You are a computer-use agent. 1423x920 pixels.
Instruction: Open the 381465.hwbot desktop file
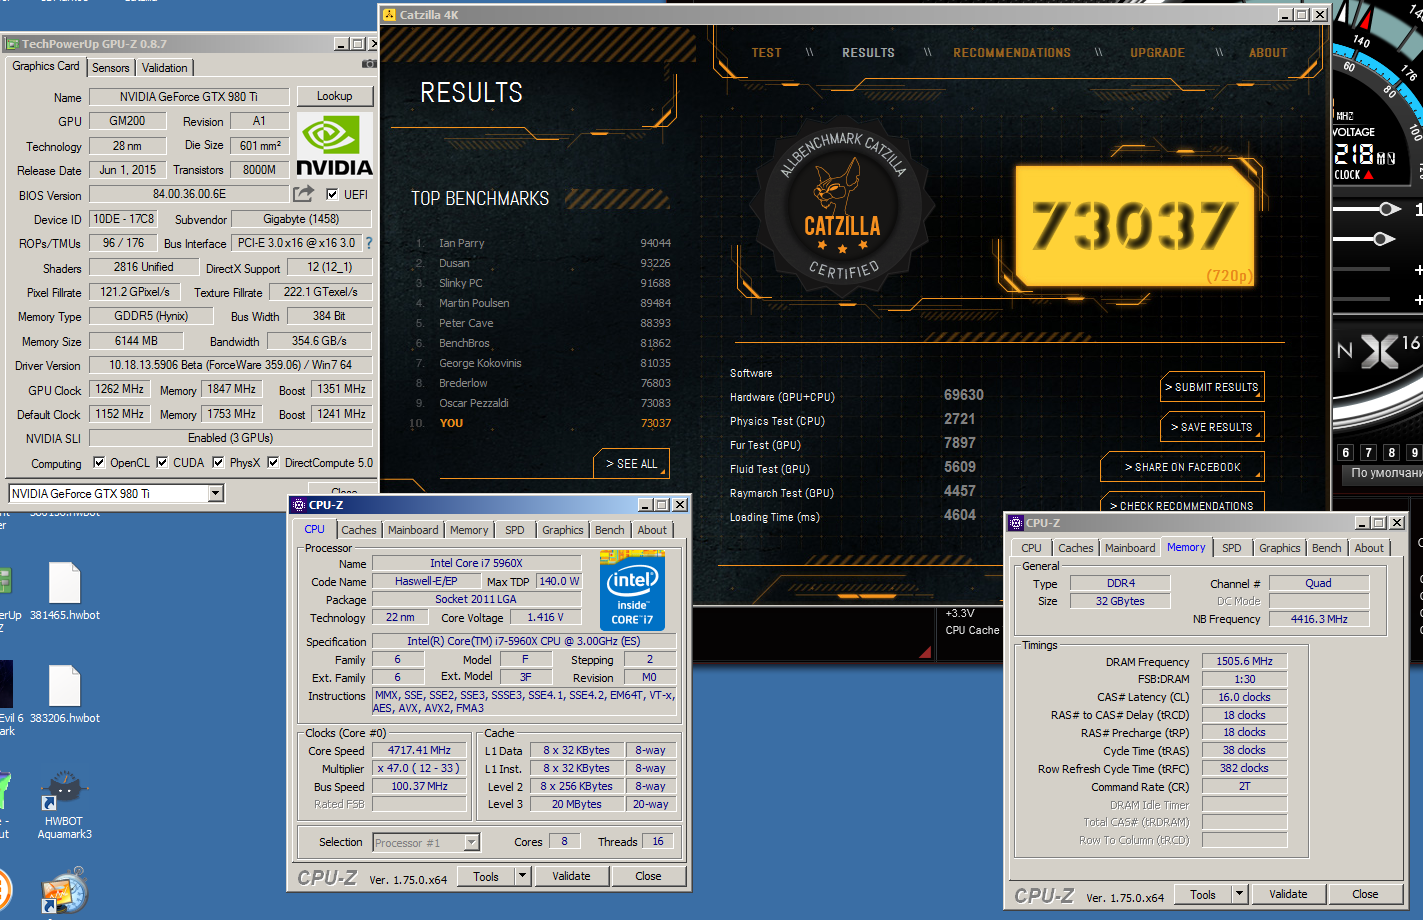(64, 592)
